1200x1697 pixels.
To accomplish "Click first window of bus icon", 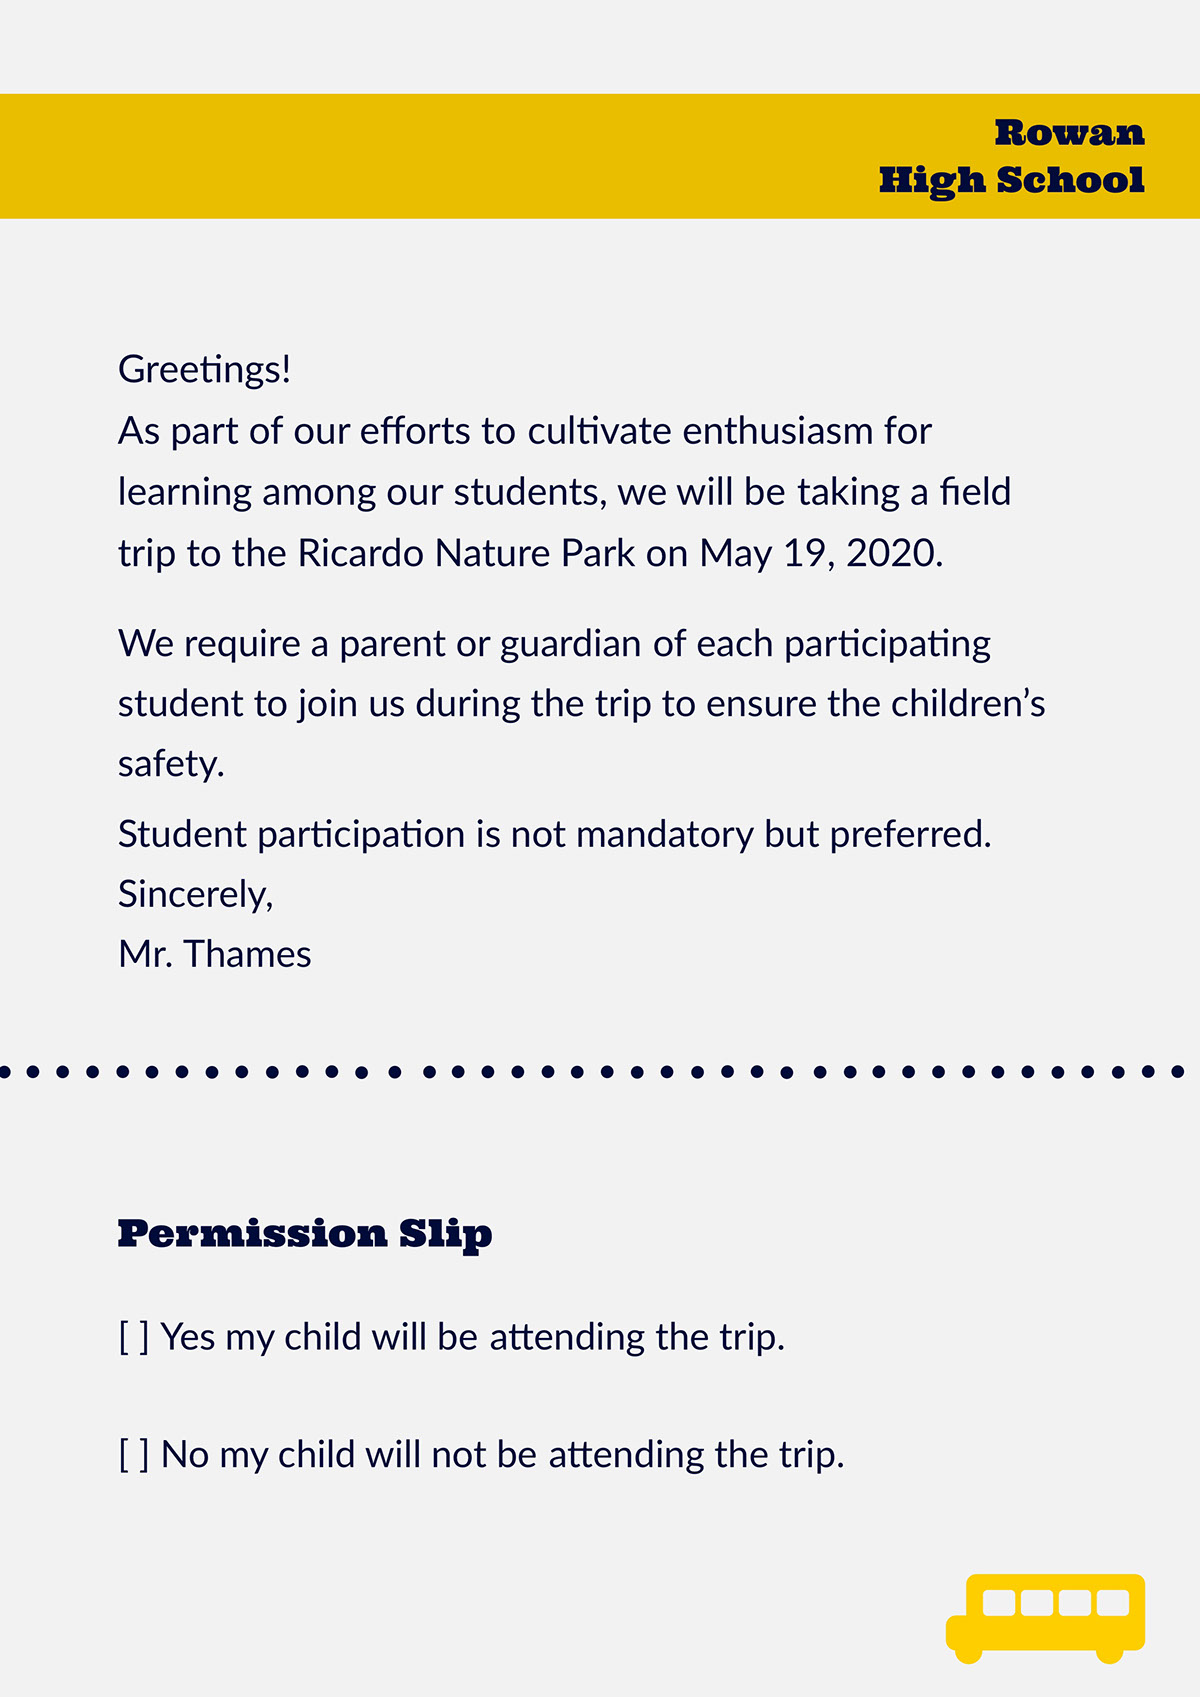I will [x=999, y=1602].
